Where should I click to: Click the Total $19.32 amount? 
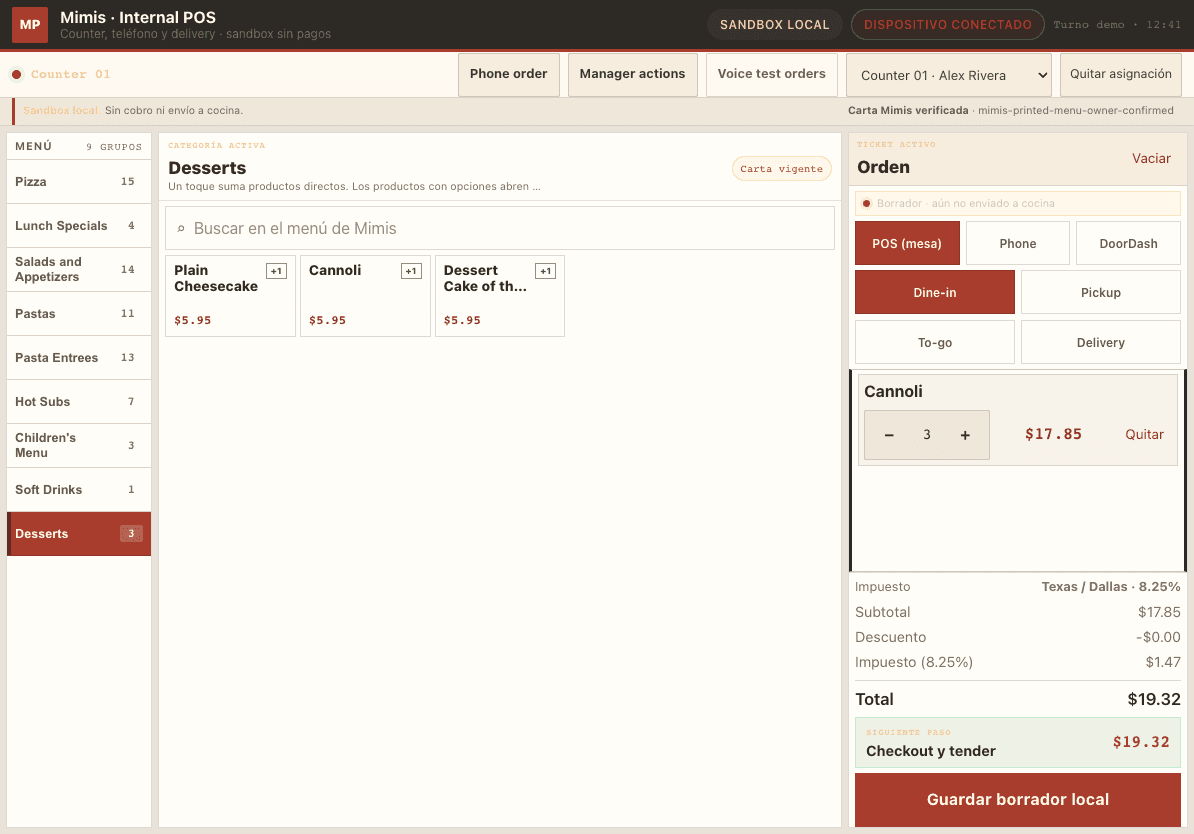(x=1154, y=699)
